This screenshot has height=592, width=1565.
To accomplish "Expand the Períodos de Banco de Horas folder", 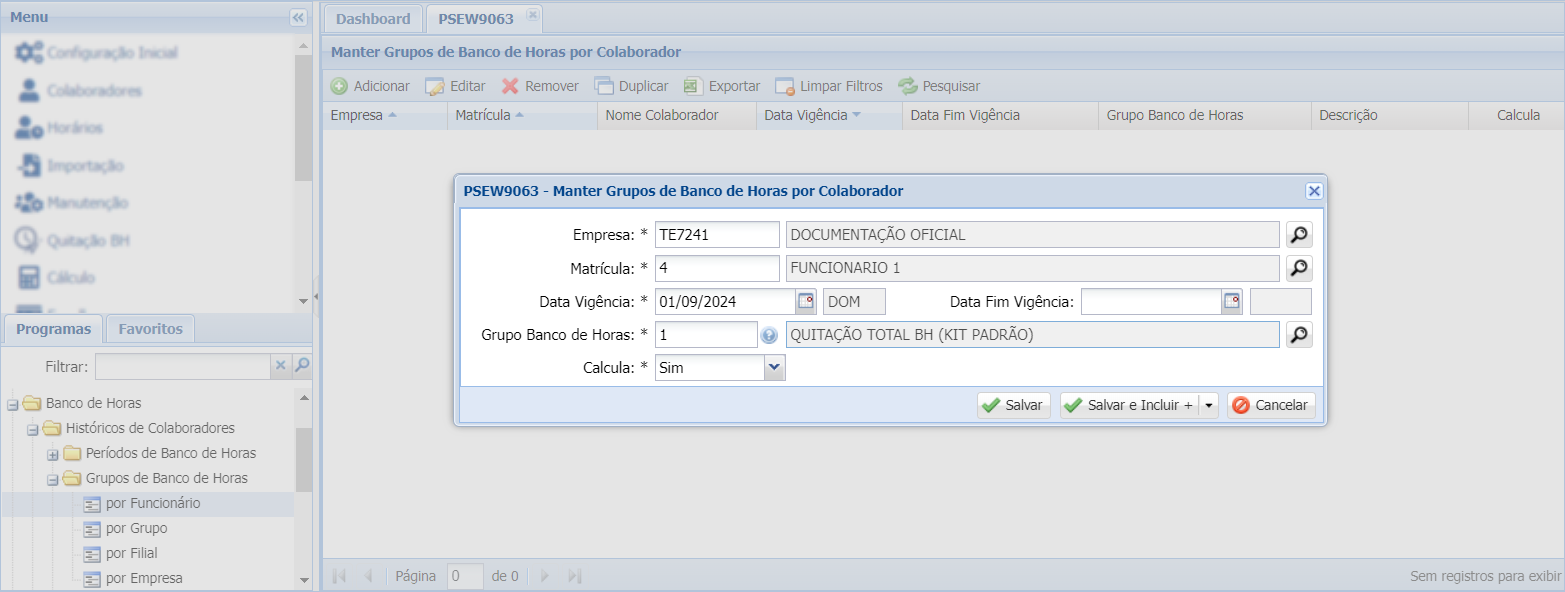I will pyautogui.click(x=53, y=454).
